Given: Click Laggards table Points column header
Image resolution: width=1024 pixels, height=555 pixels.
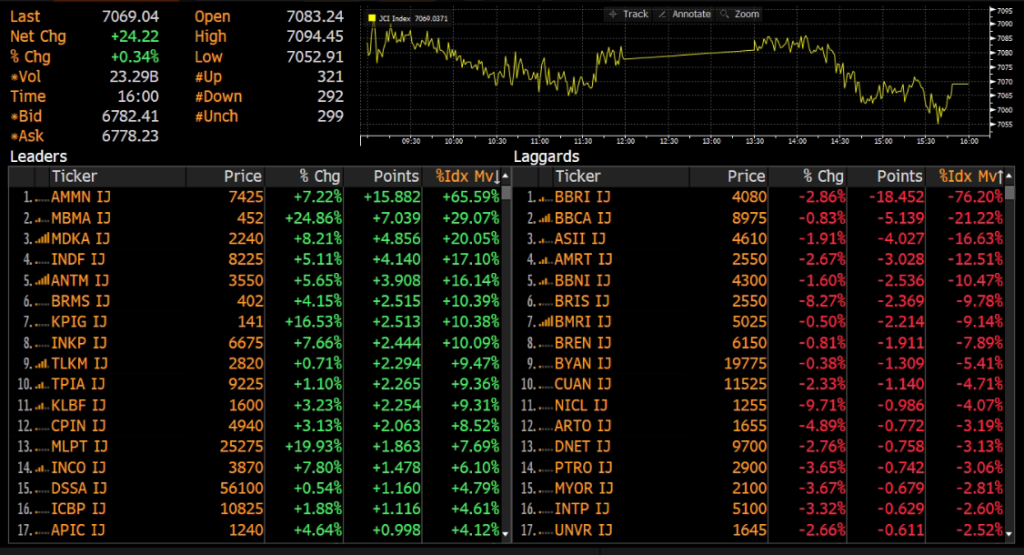Looking at the screenshot, I should [x=900, y=176].
